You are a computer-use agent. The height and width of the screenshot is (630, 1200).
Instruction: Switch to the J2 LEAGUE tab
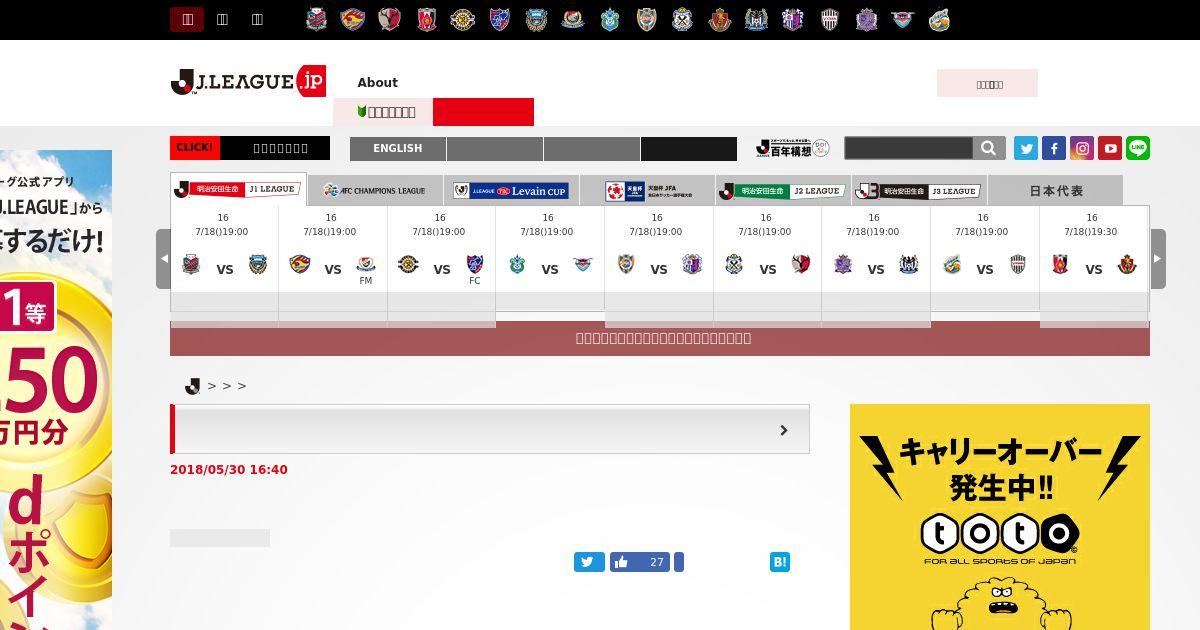pyautogui.click(x=783, y=190)
